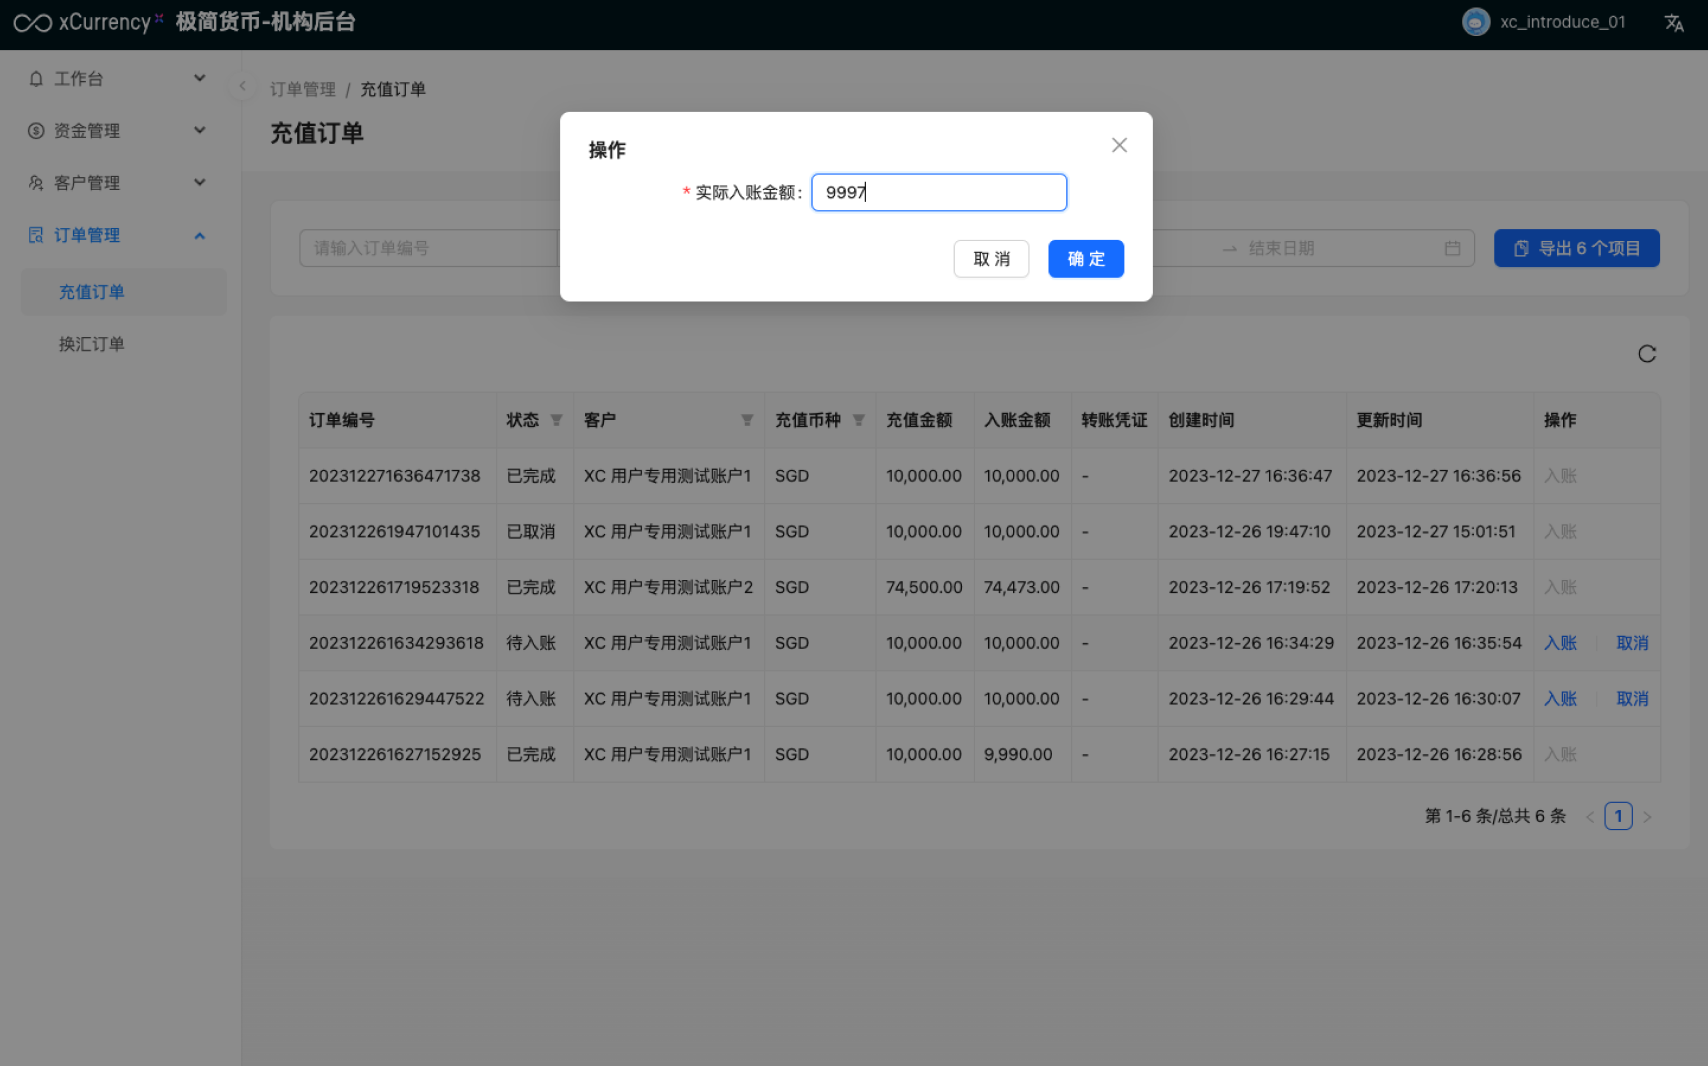This screenshot has height=1066, width=1708.
Task: Collapse the sidebar with the arrow toggle
Action: point(242,87)
